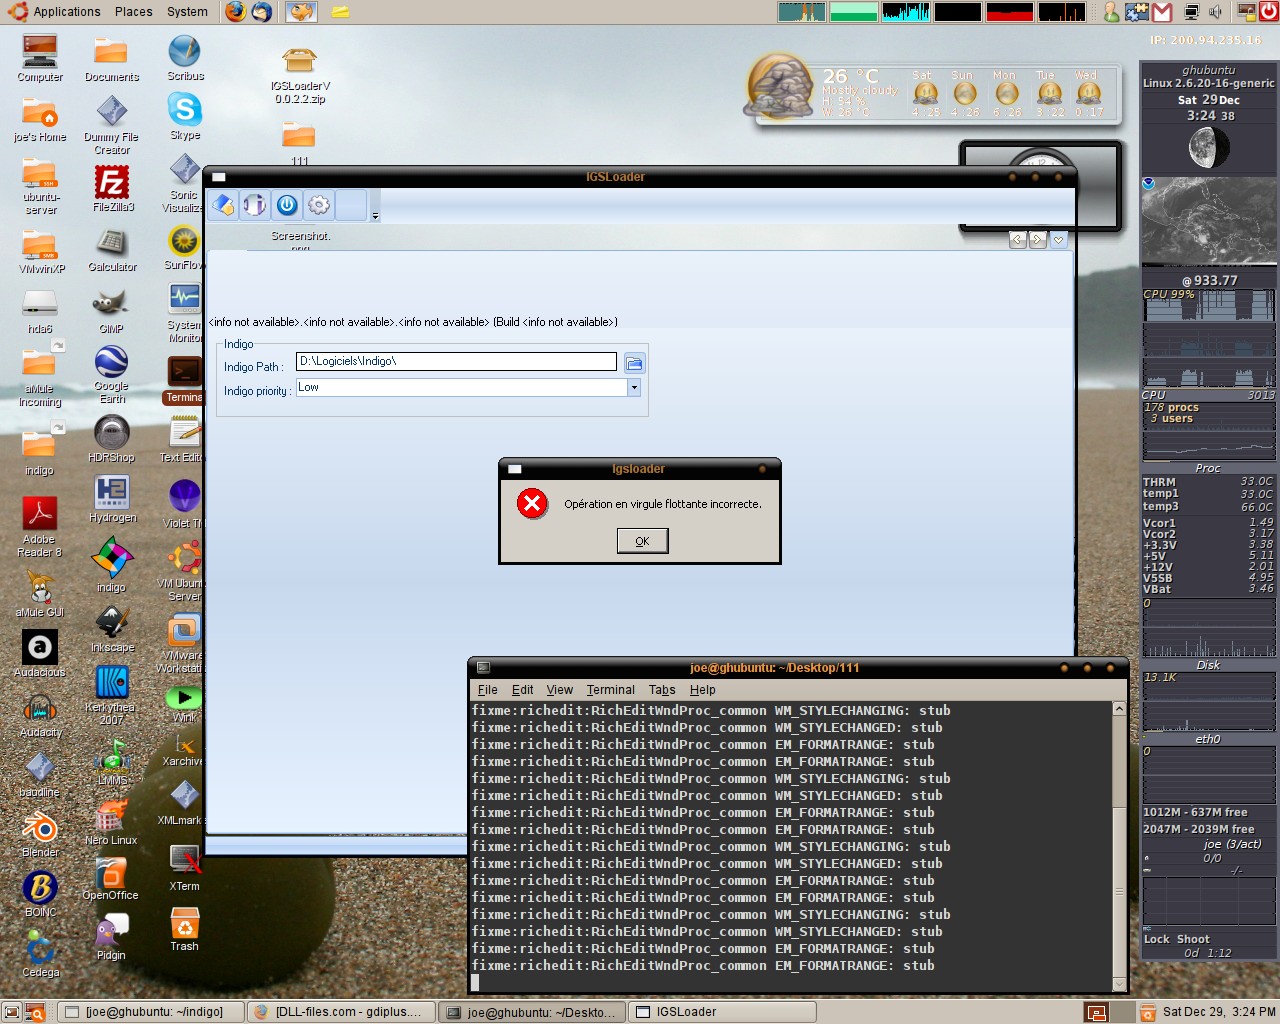Browse for Indigo path folder
Viewport: 1280px width, 1024px height.
click(x=634, y=363)
